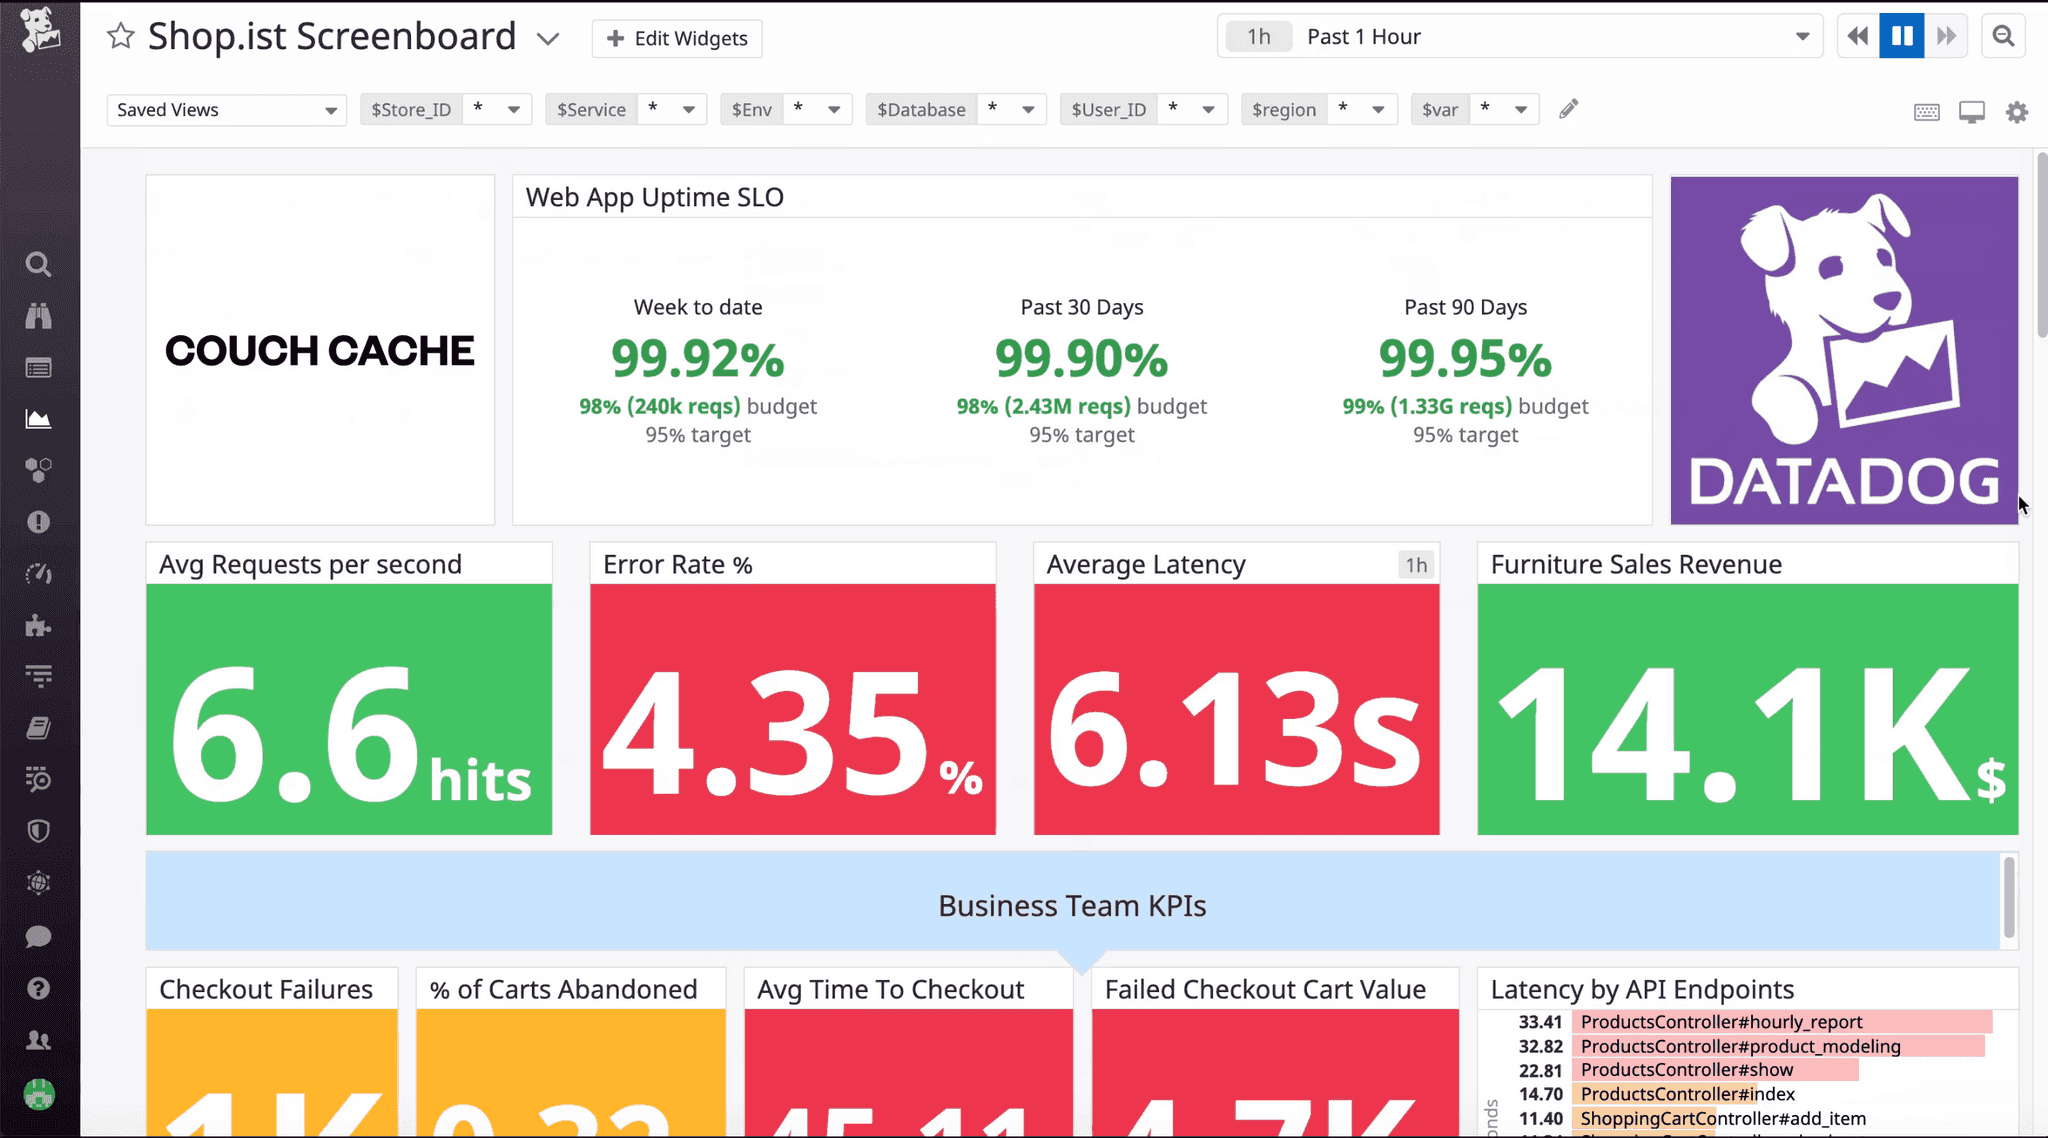Click the Edit Widgets button
2048x1138 pixels.
point(676,38)
